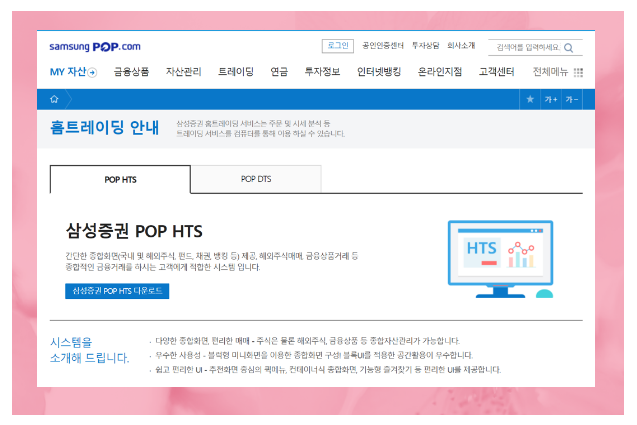This screenshot has height=425, width=637.
Task: Switch to the POP DTS tab
Action: coord(256,179)
